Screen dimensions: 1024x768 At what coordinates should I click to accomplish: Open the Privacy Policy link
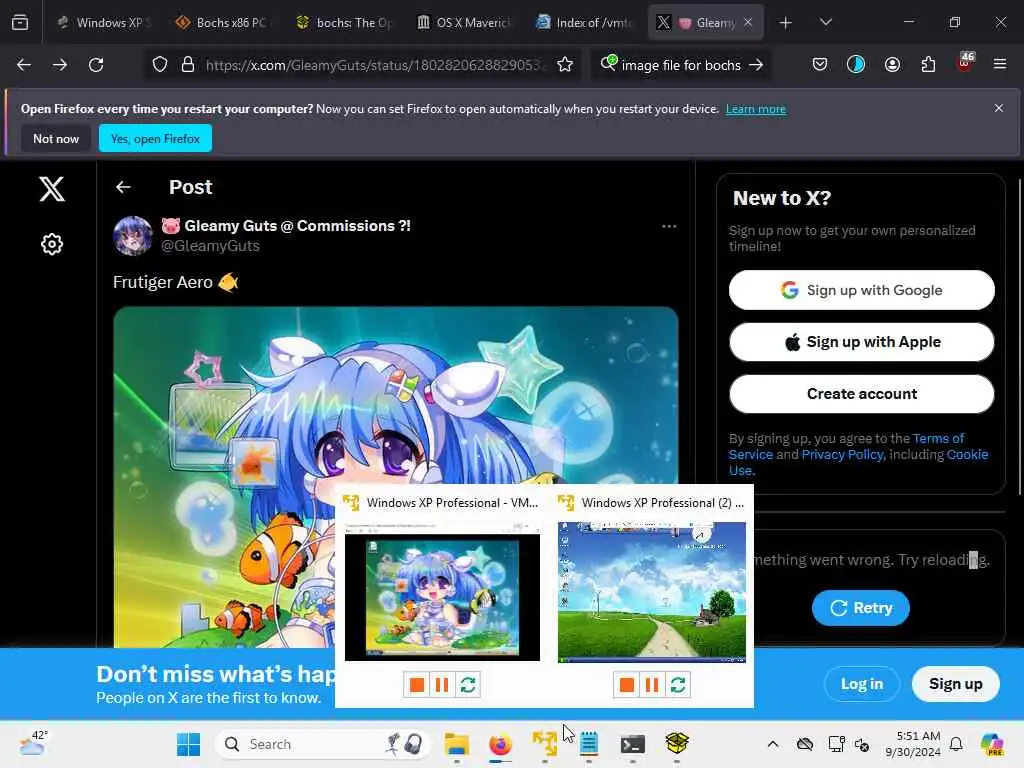pos(842,455)
